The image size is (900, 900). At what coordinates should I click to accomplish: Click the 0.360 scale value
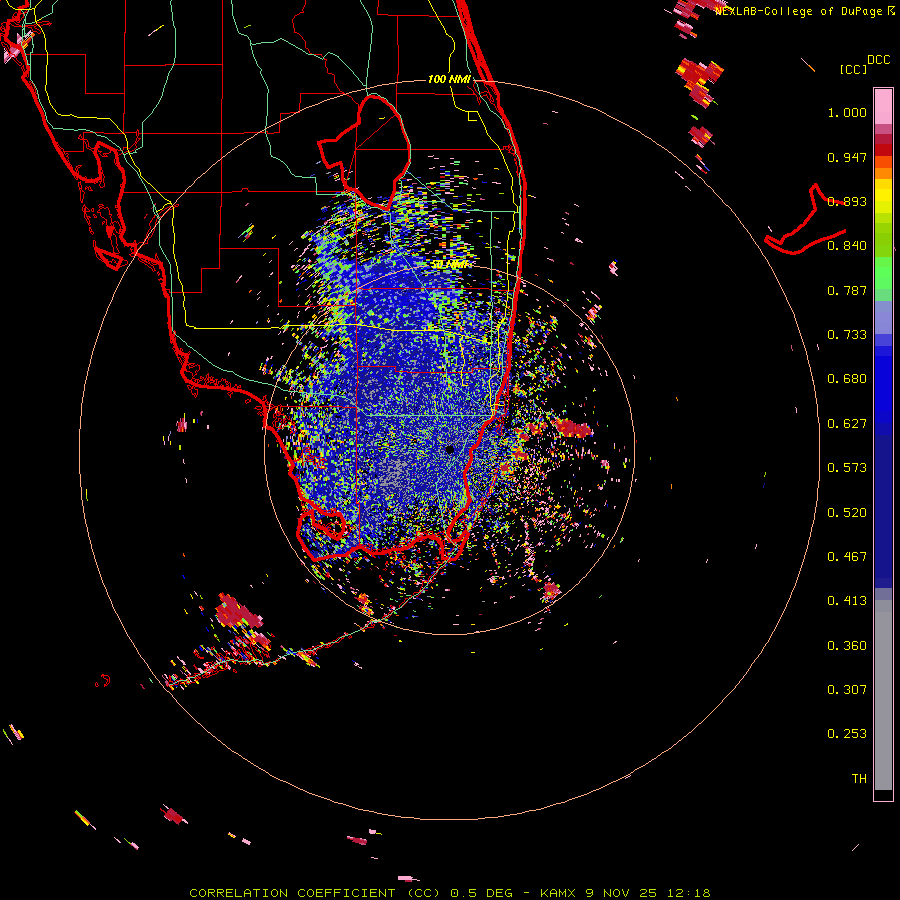847,646
